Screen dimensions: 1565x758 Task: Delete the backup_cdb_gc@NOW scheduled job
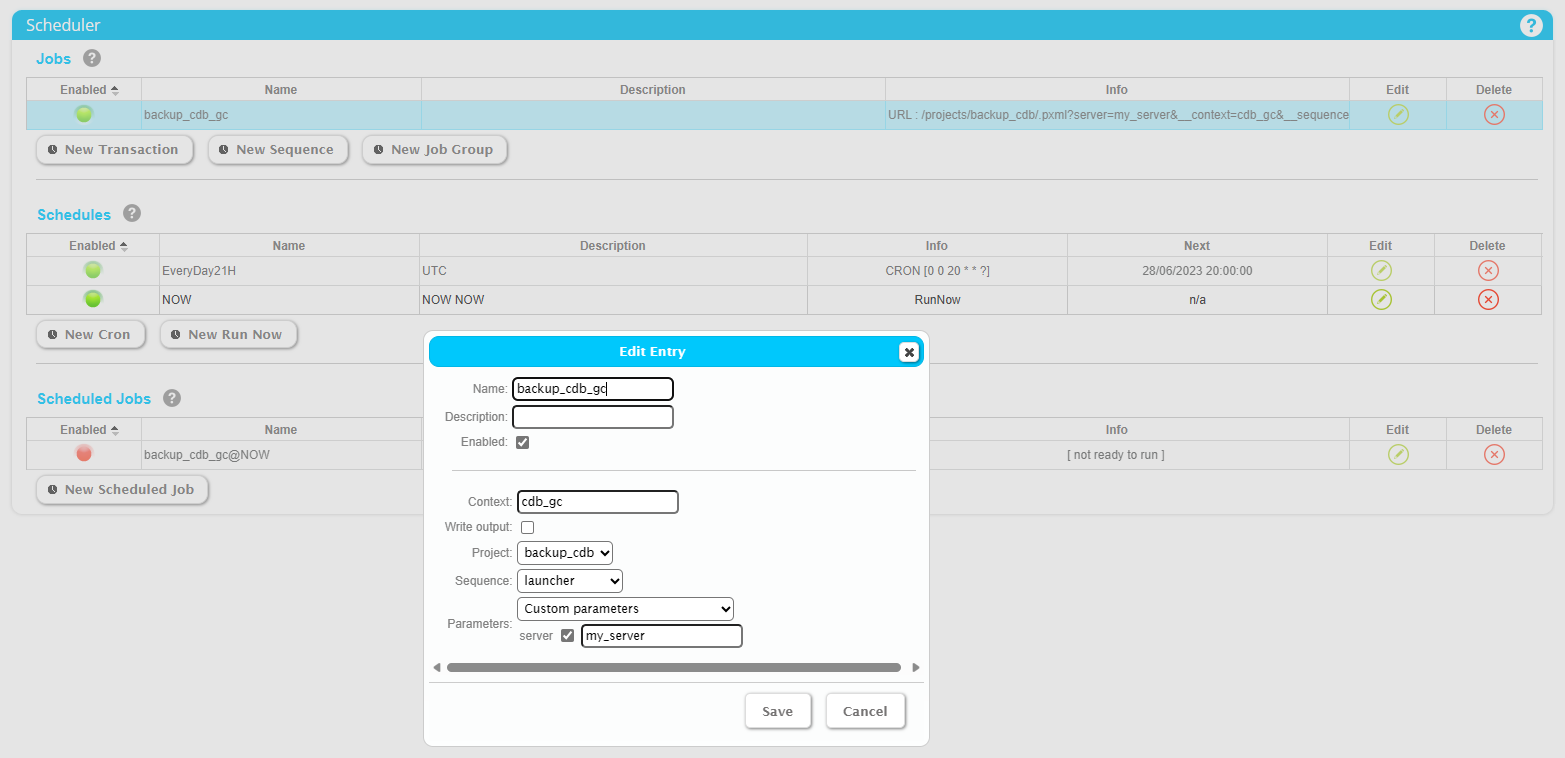[x=1493, y=455]
